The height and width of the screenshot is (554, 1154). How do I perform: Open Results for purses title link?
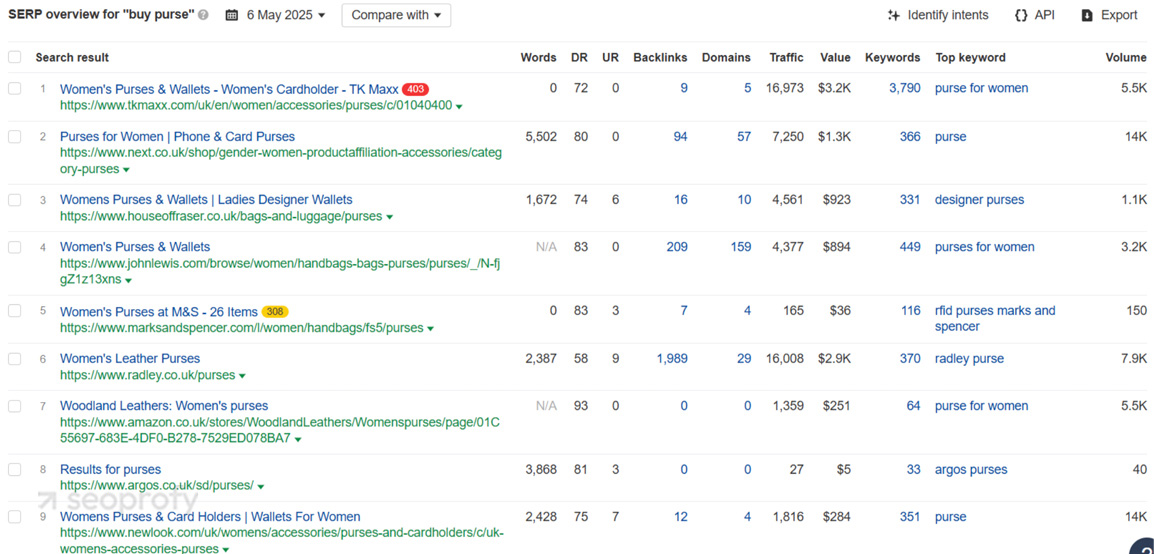click(x=110, y=469)
